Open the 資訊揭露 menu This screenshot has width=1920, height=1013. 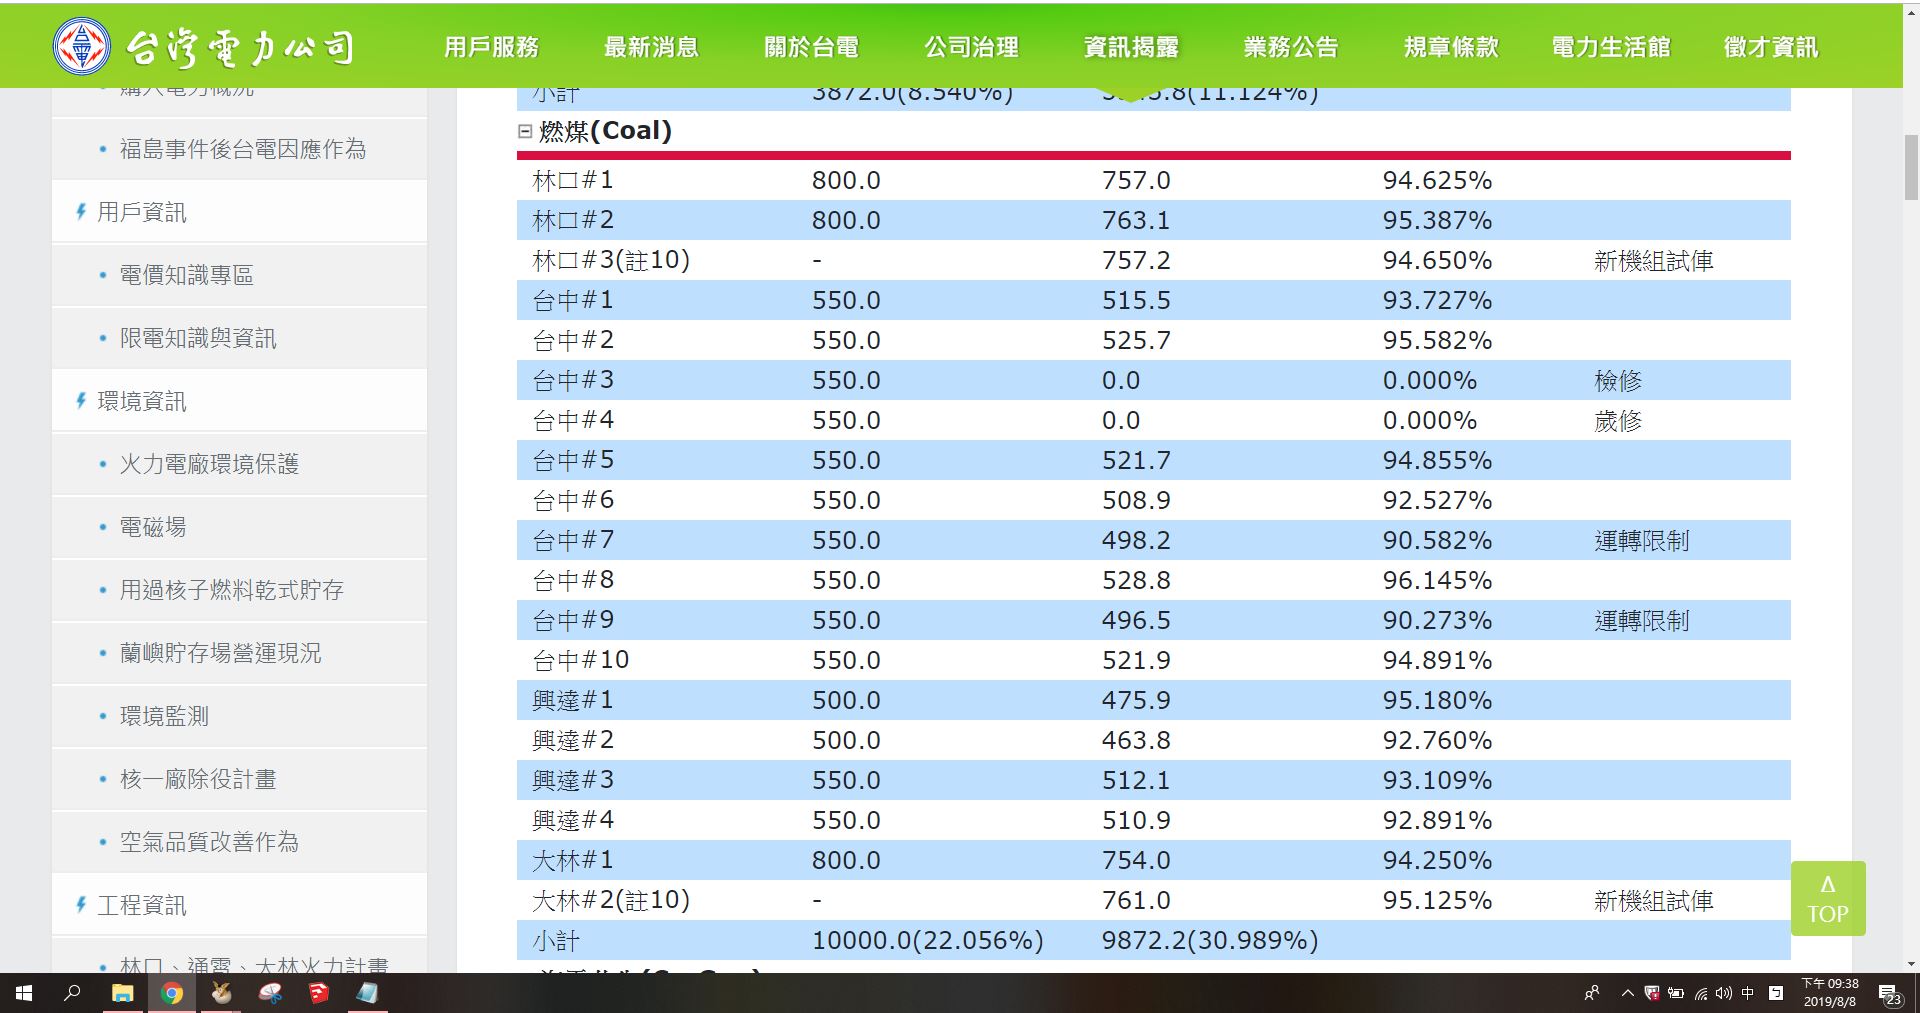pyautogui.click(x=1131, y=47)
